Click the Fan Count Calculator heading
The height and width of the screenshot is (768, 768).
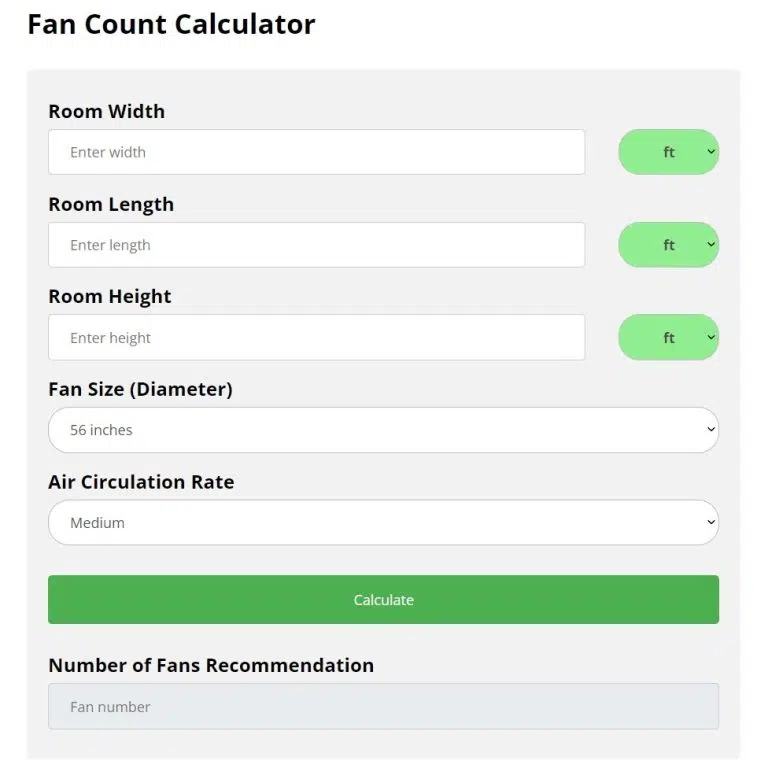(171, 24)
